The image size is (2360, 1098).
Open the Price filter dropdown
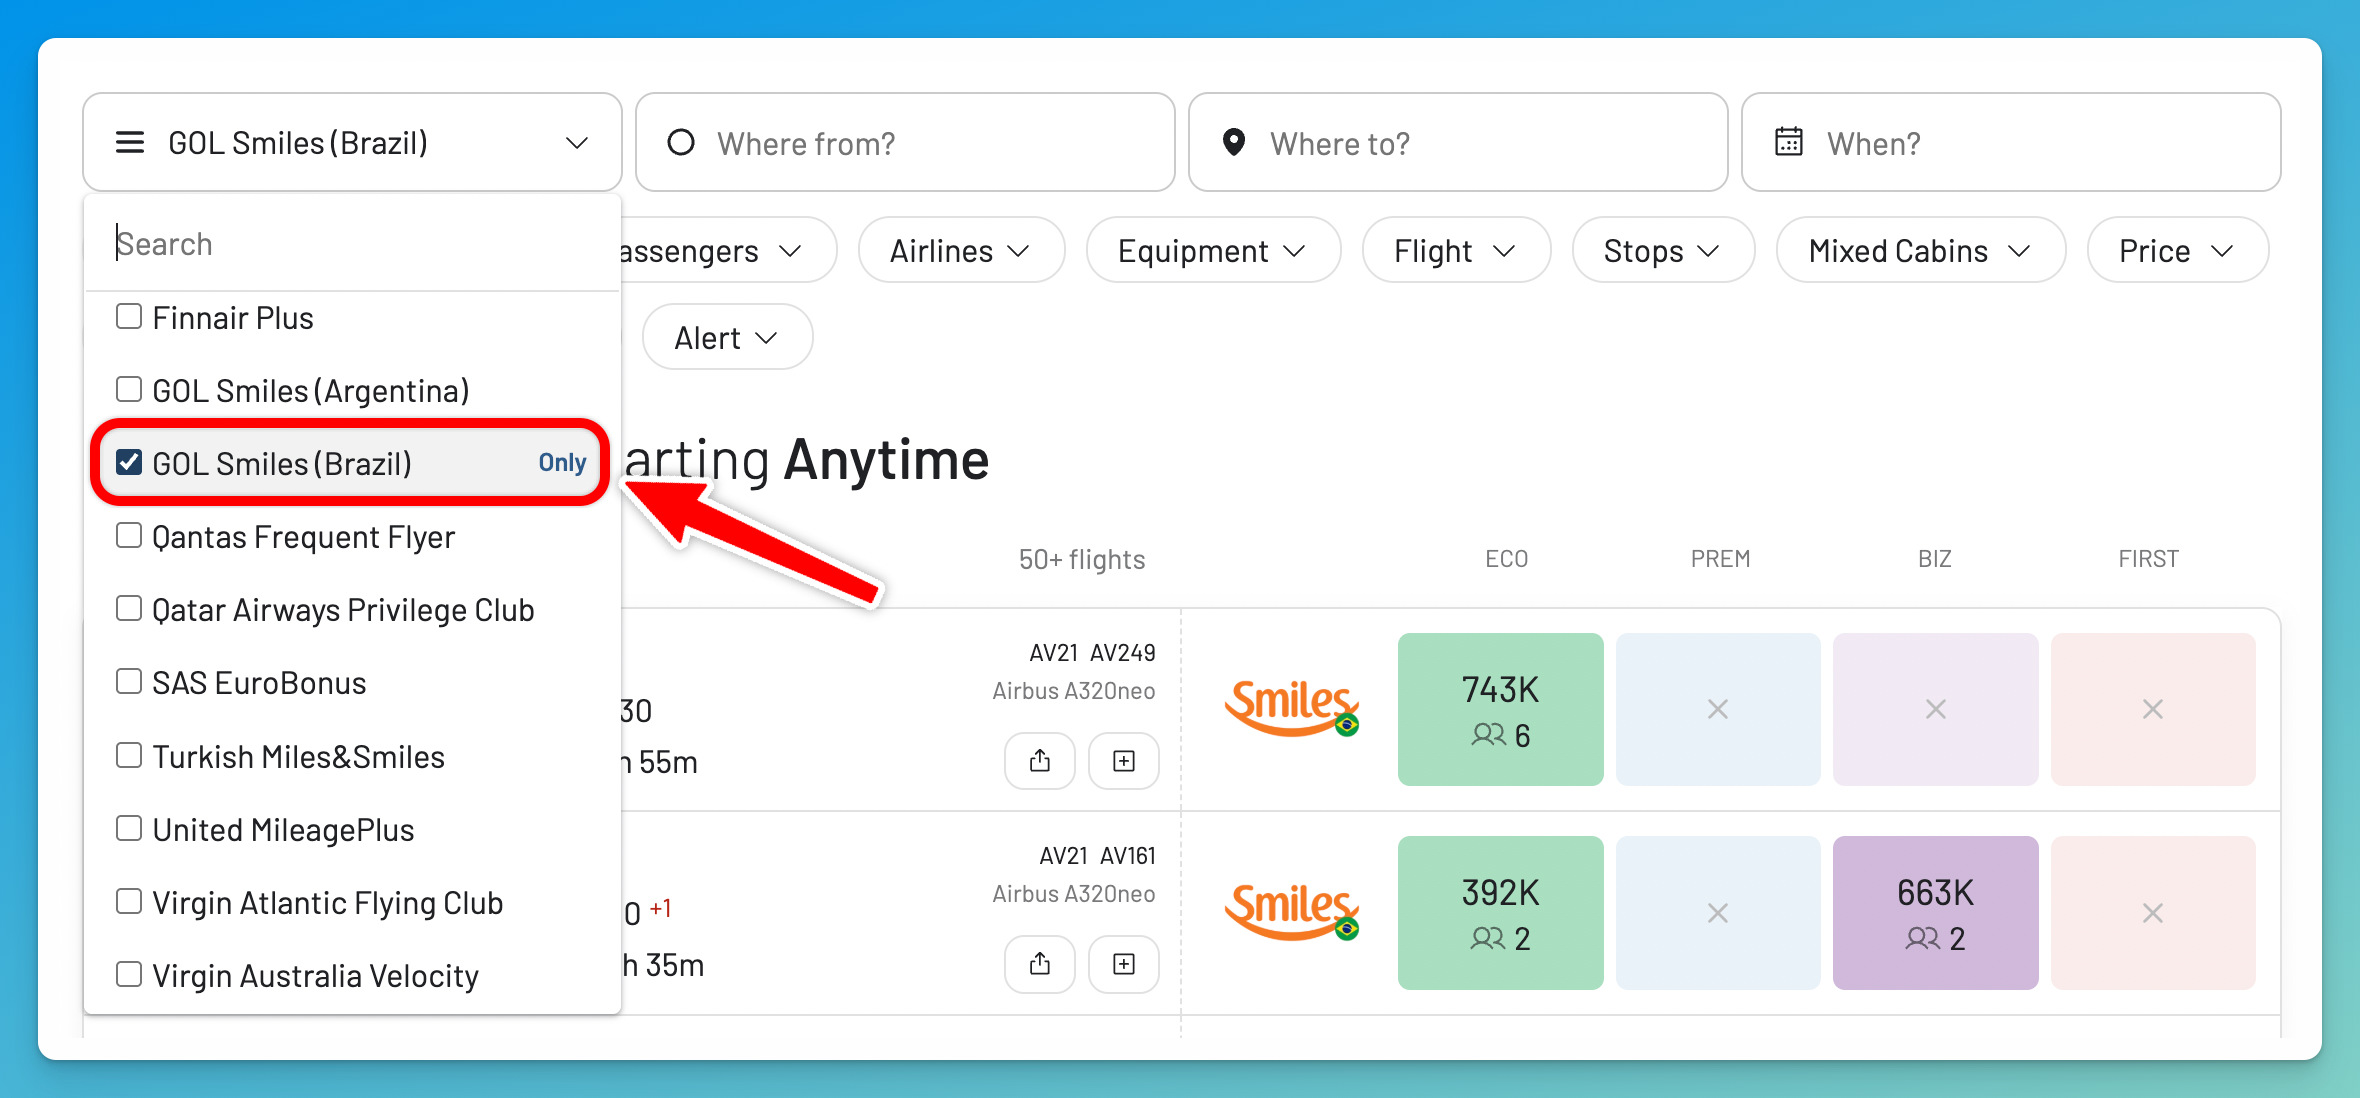pos(2177,250)
